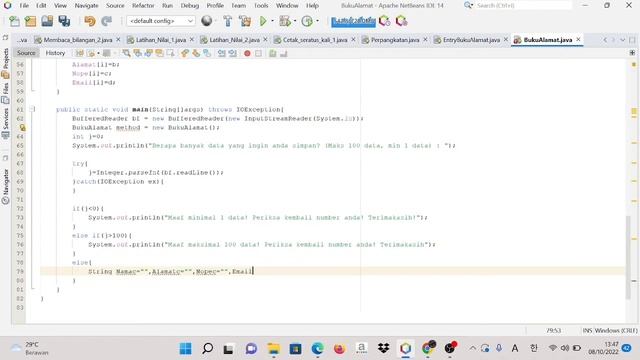Image resolution: width=640 pixels, height=360 pixels.
Task: Click the Source view button
Action: [26, 53]
